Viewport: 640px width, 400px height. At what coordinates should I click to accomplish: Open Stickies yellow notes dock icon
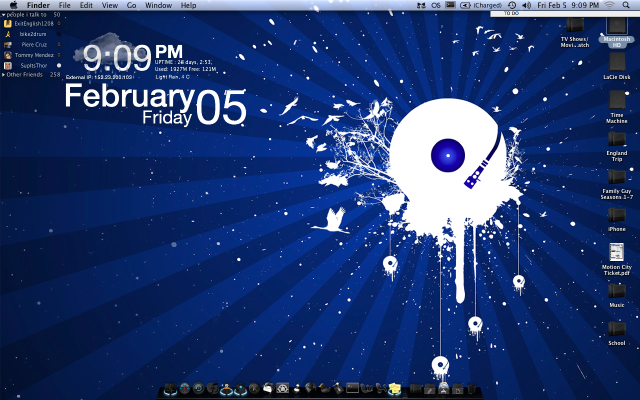[394, 389]
